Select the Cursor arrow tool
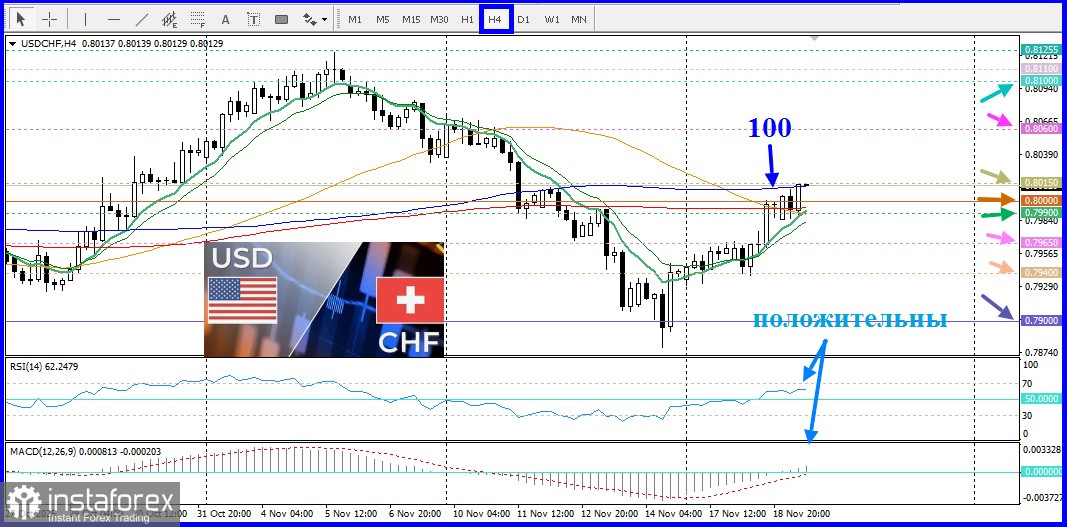 pyautogui.click(x=20, y=19)
